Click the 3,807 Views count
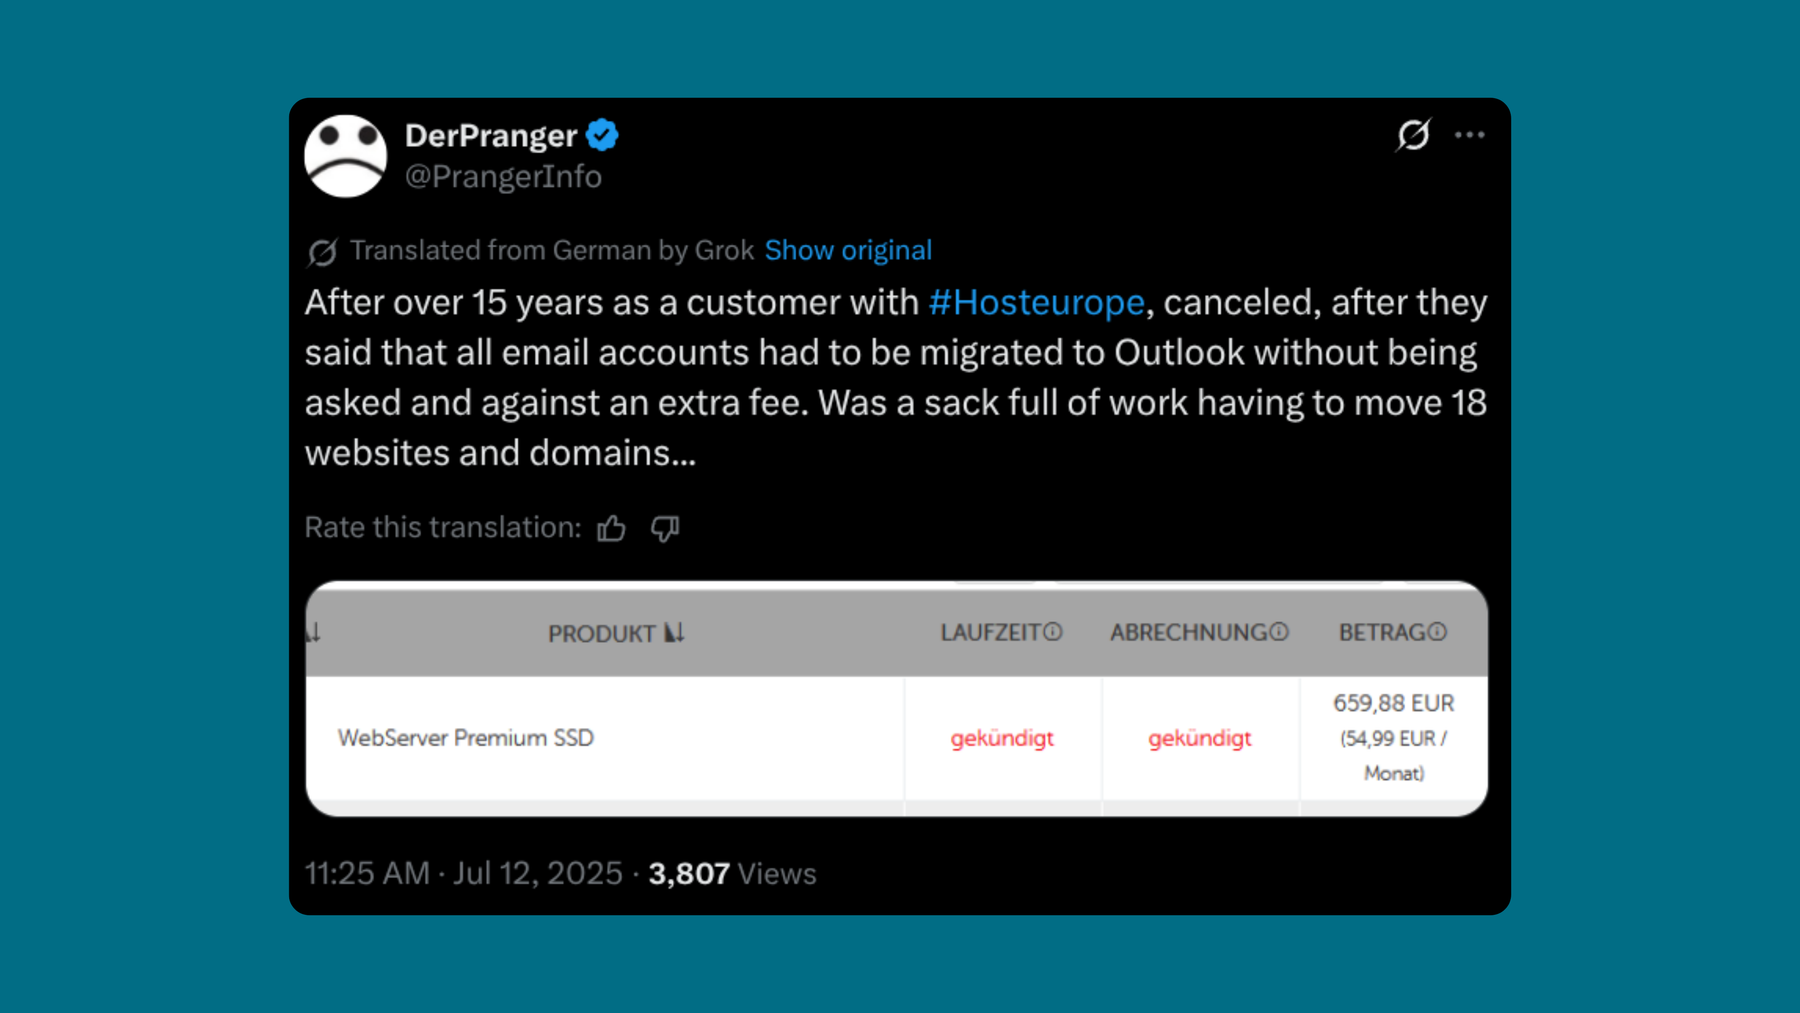The height and width of the screenshot is (1013, 1800). (x=732, y=874)
